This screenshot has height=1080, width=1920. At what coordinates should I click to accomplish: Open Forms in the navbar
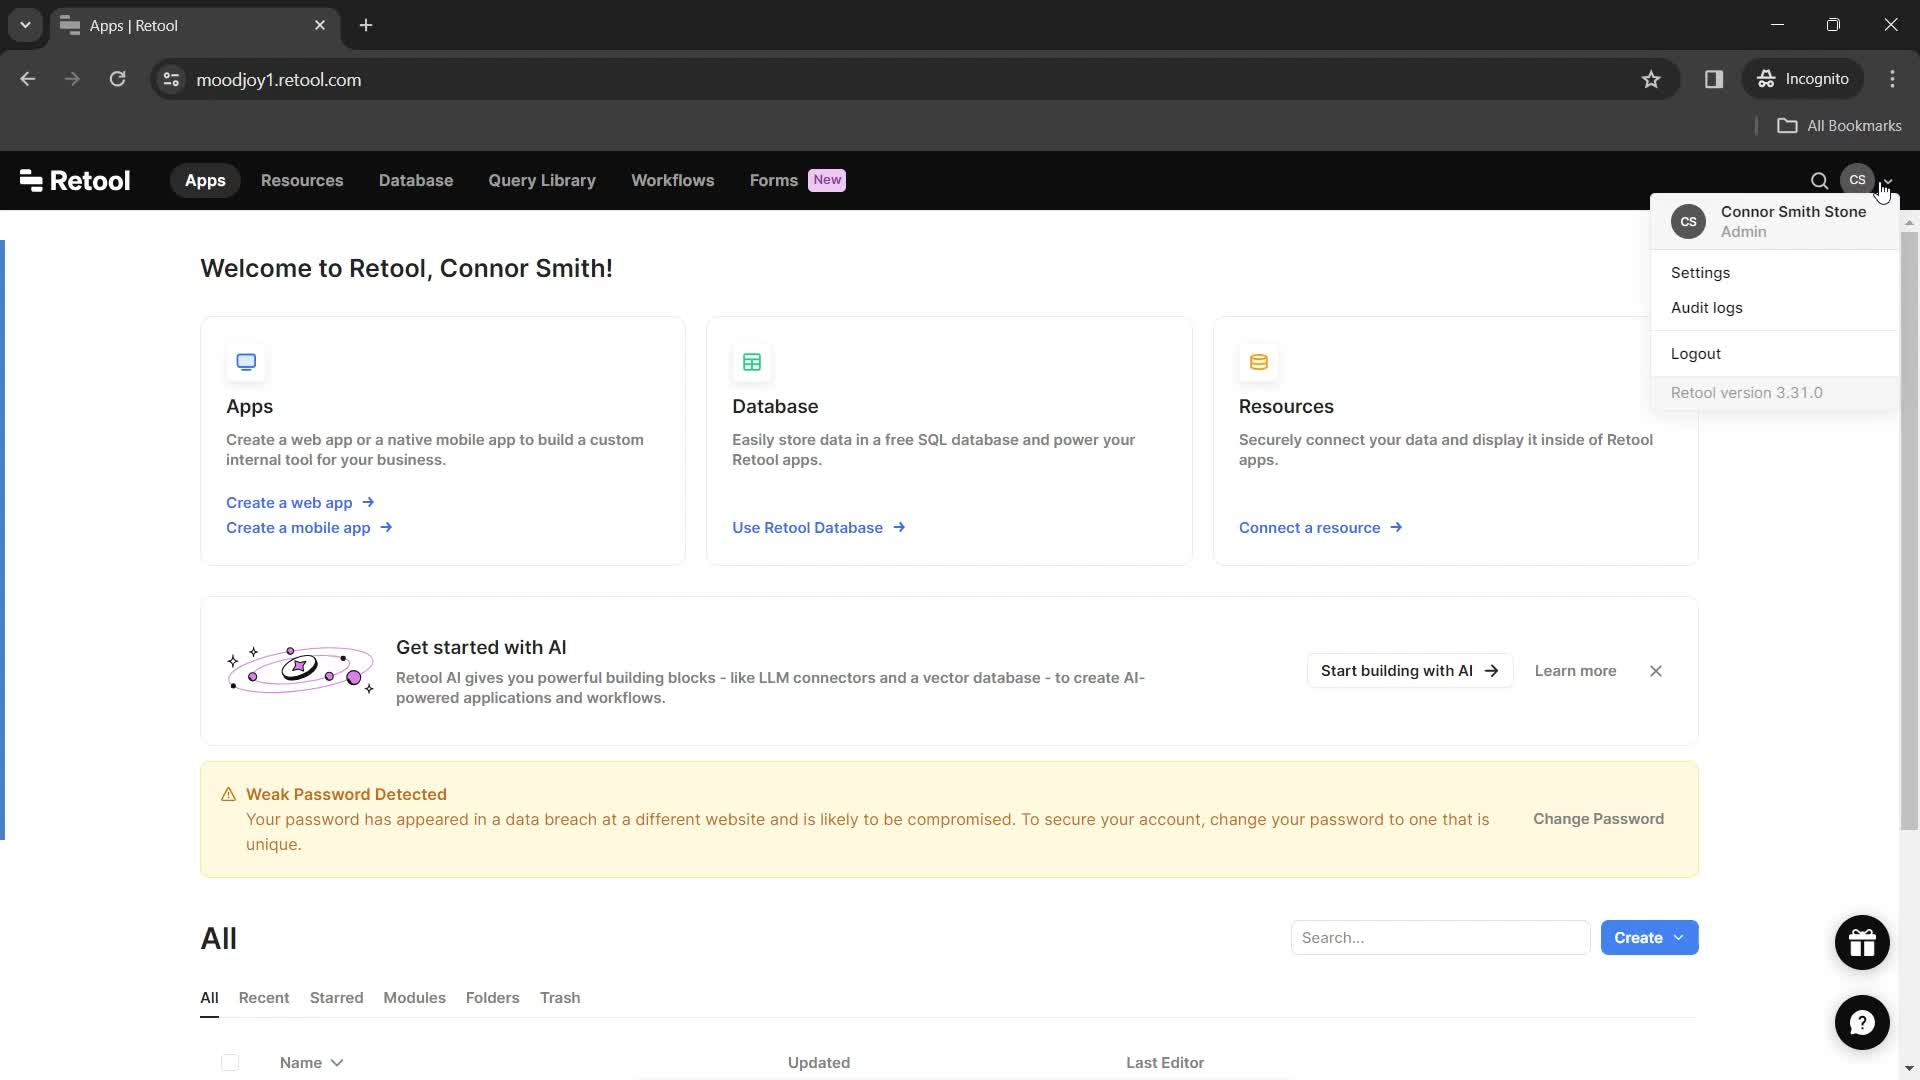(774, 180)
